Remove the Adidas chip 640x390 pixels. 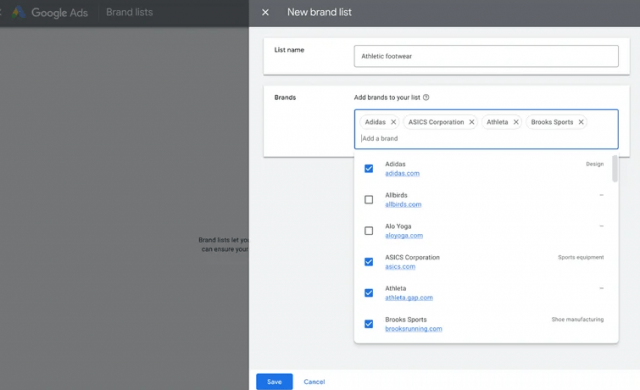393,122
